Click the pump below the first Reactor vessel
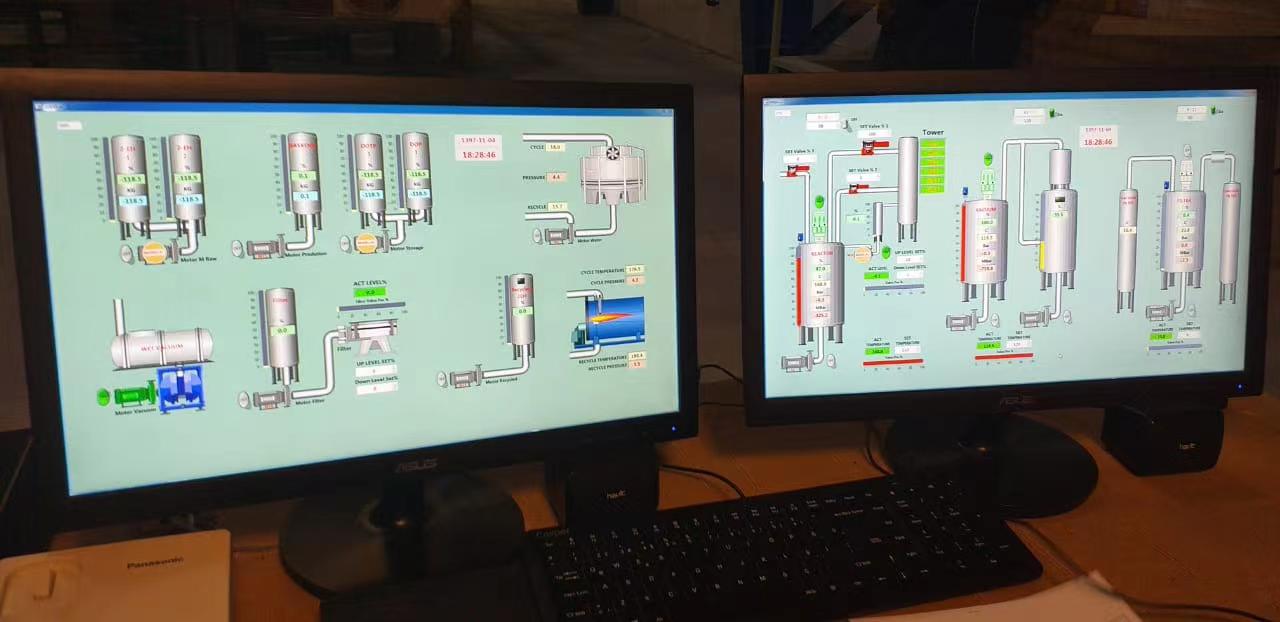 point(797,362)
